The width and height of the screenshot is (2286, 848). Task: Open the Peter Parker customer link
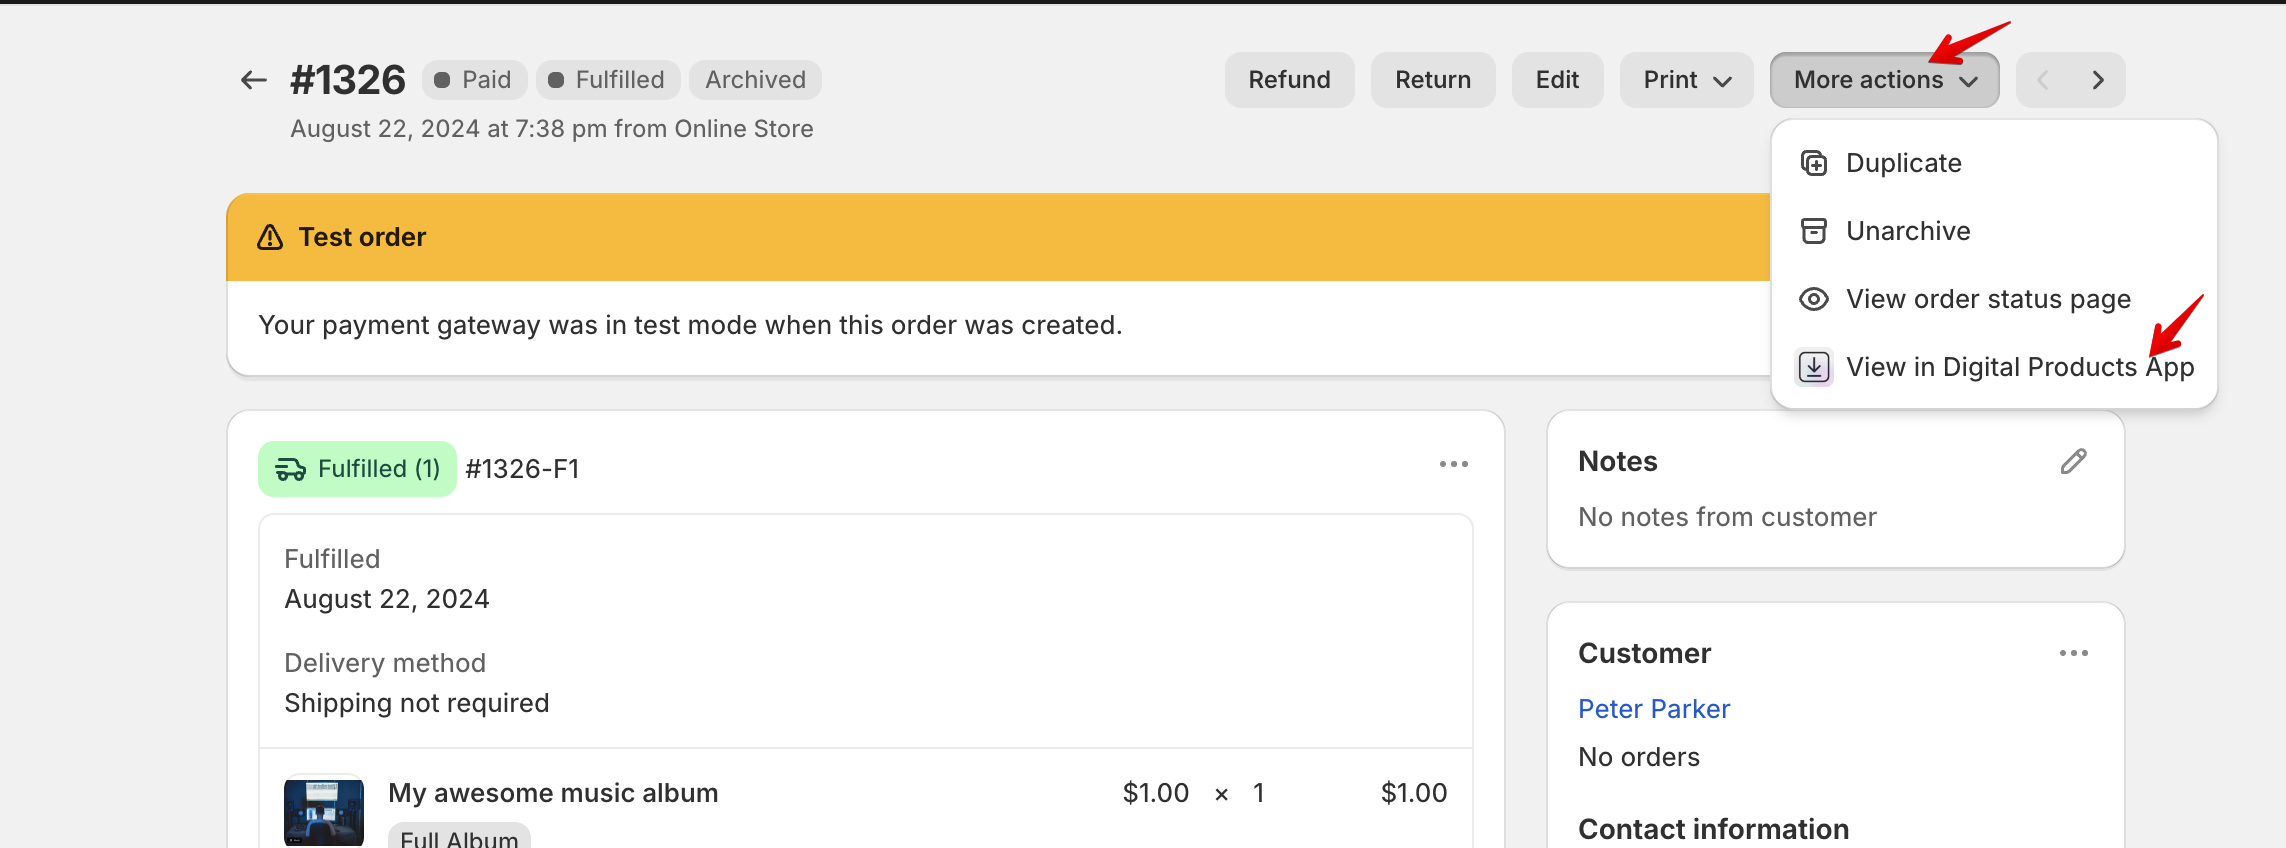[x=1654, y=708]
